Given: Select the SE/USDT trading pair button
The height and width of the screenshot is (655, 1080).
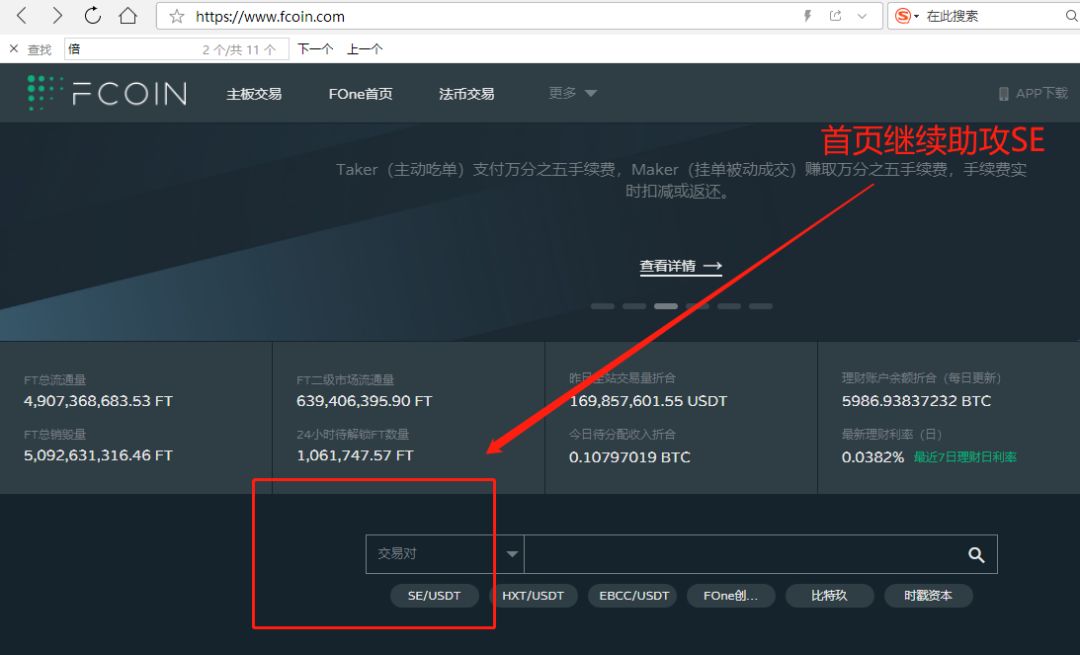Looking at the screenshot, I should [x=434, y=595].
